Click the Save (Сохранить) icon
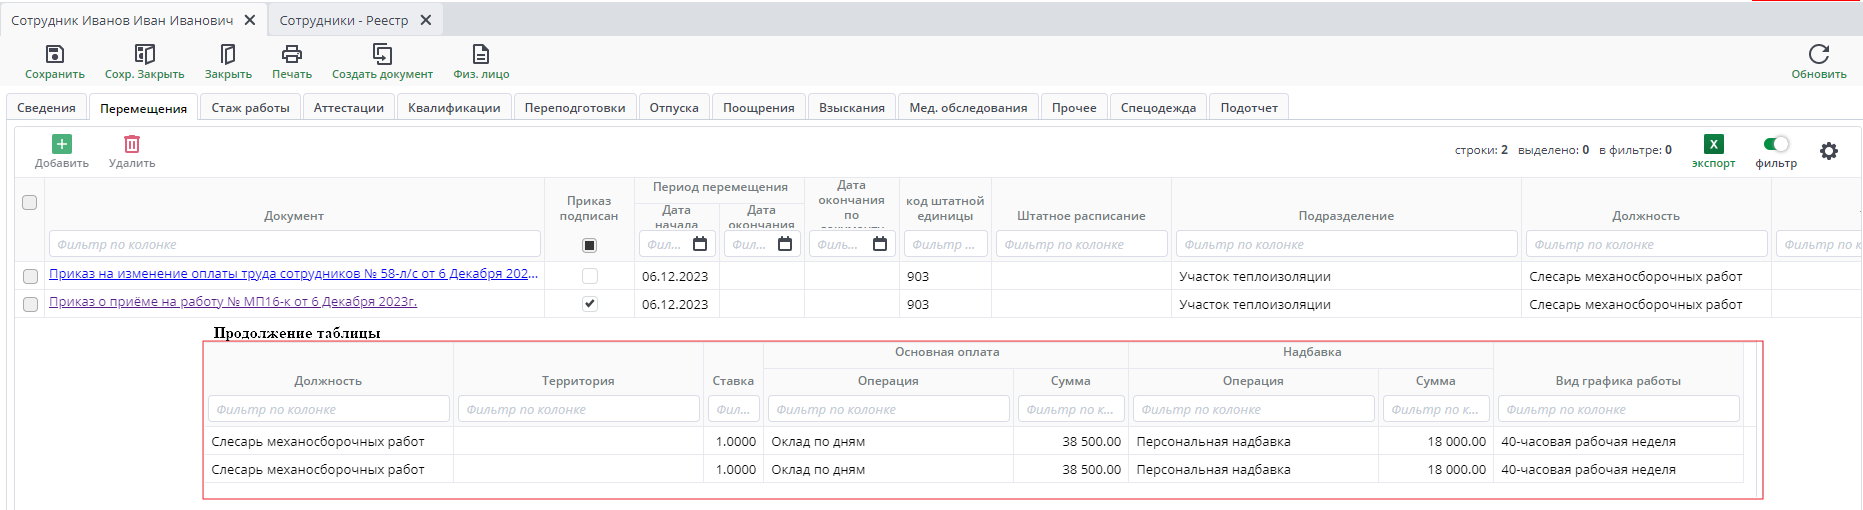Screen dimensions: 1863x510 pyautogui.click(x=55, y=55)
